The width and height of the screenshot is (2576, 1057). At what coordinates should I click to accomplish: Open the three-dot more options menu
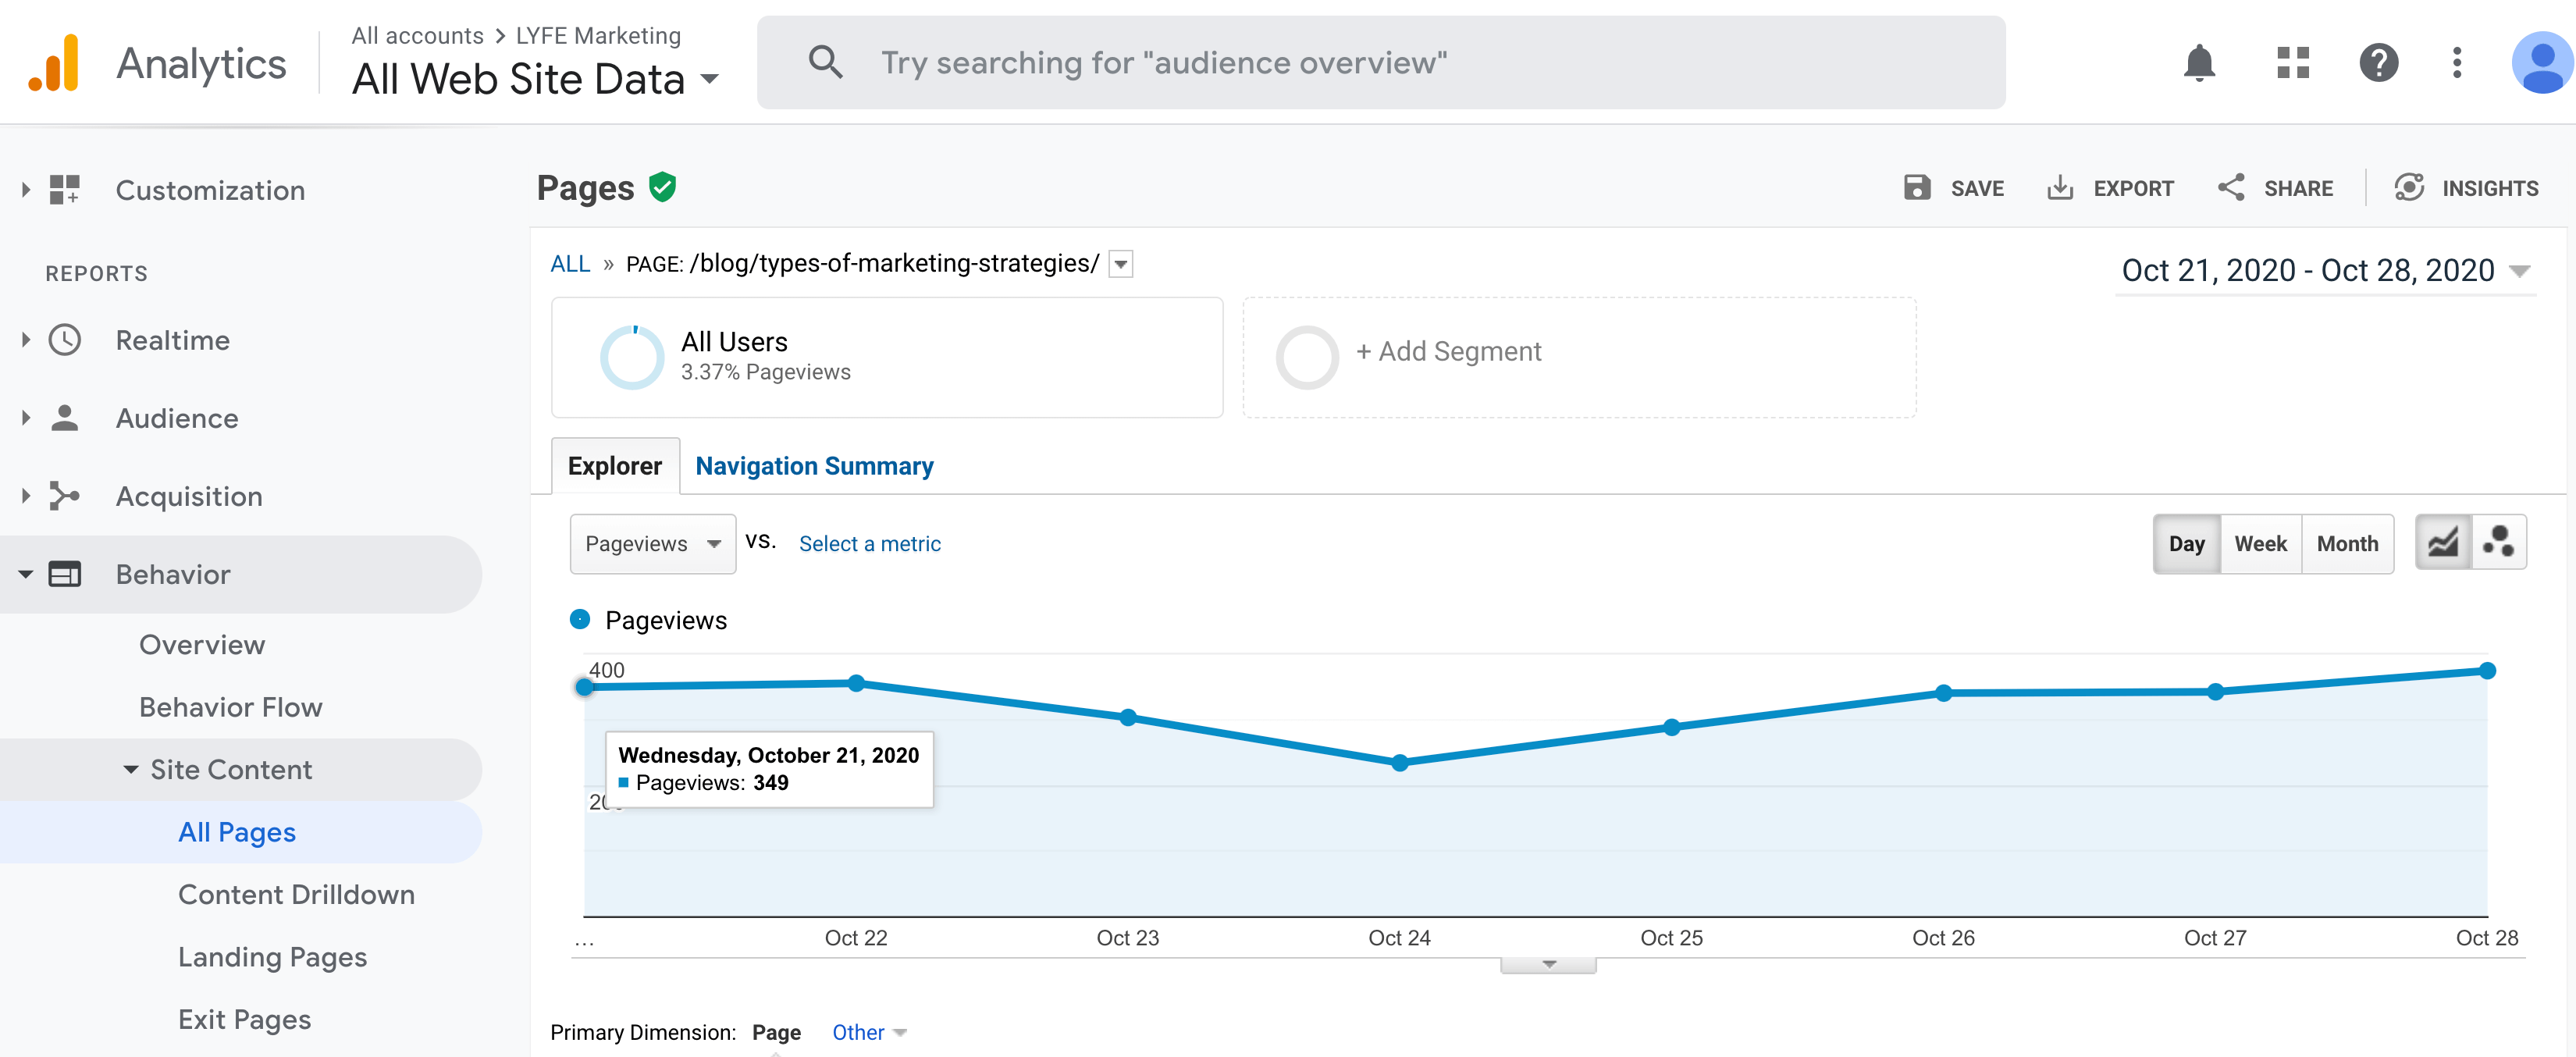coord(2456,63)
